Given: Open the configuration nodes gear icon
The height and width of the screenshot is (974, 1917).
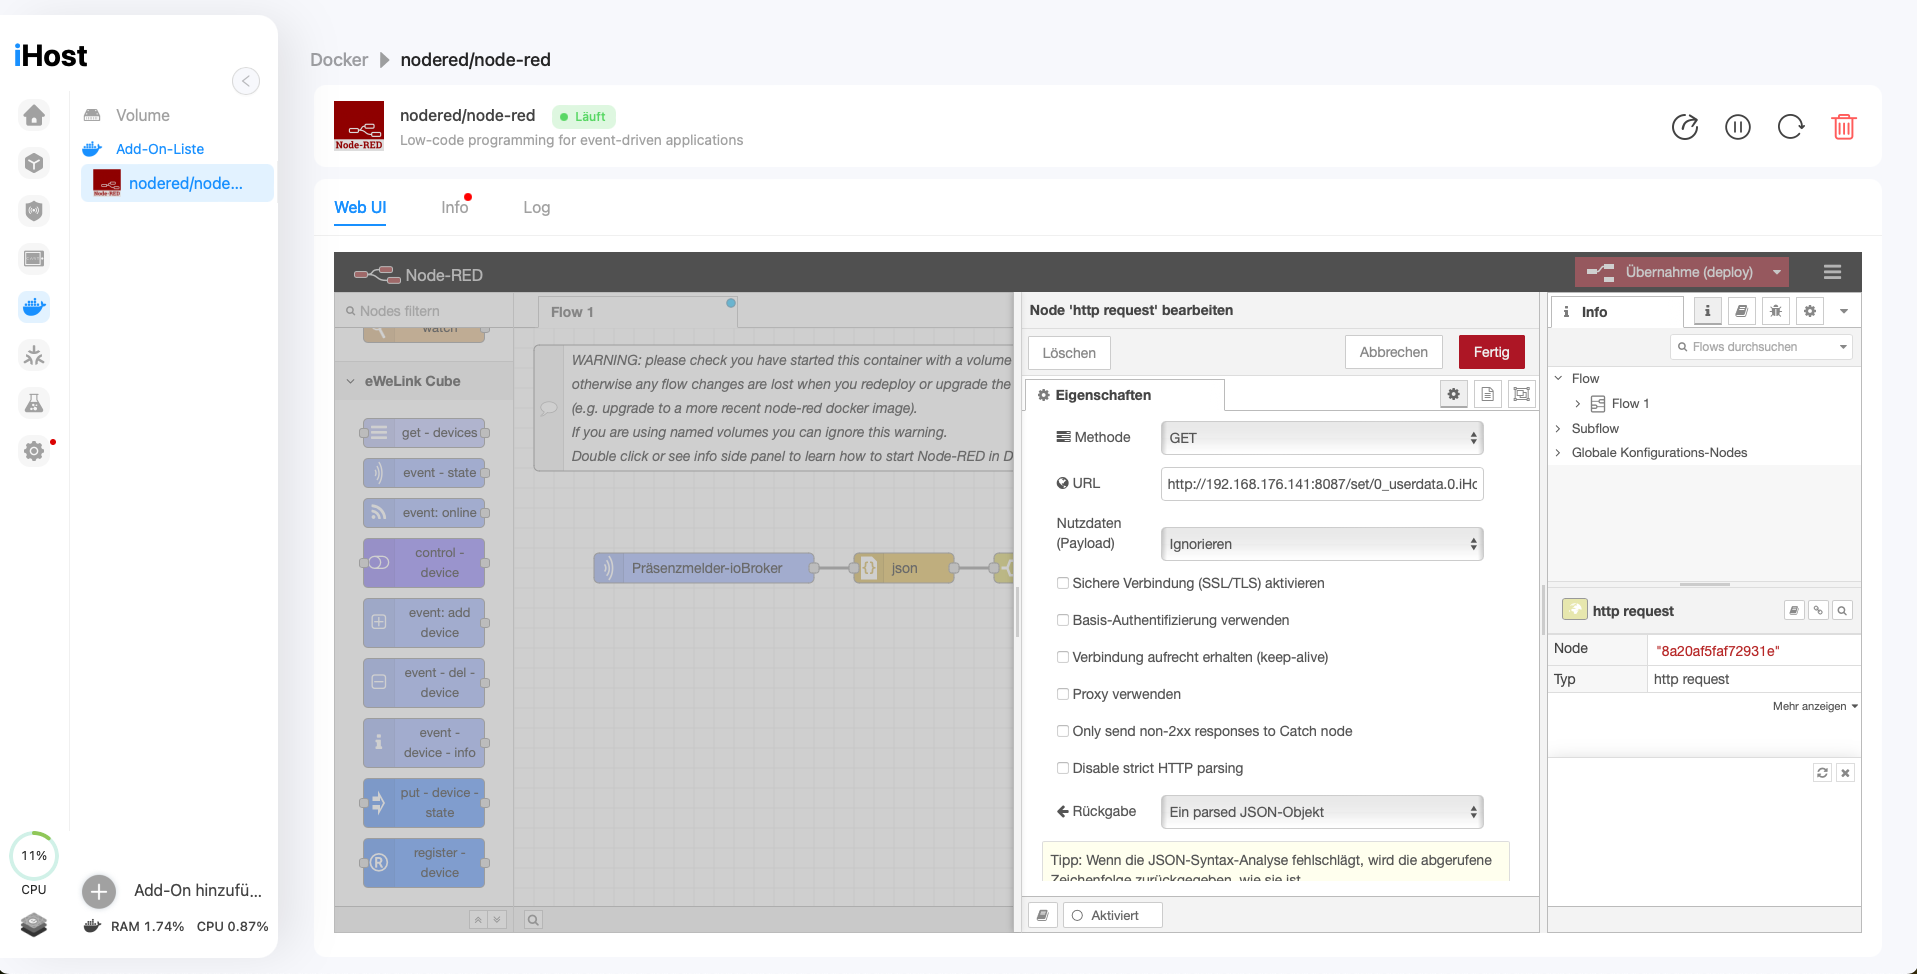Looking at the screenshot, I should [x=1810, y=311].
